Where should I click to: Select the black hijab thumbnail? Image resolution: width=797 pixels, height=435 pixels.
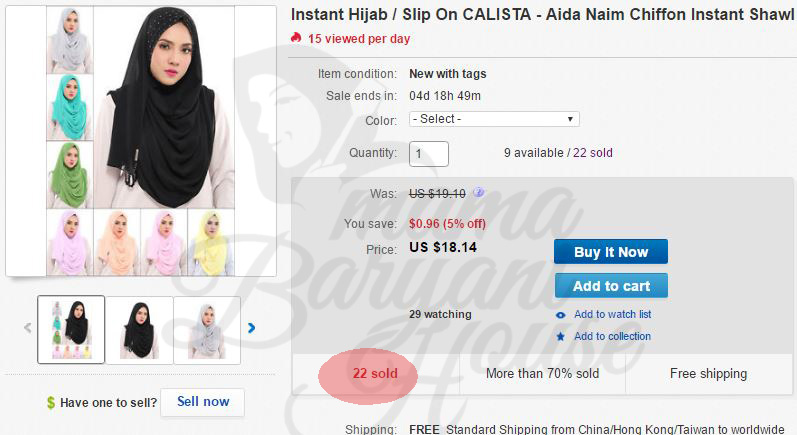[x=139, y=329]
